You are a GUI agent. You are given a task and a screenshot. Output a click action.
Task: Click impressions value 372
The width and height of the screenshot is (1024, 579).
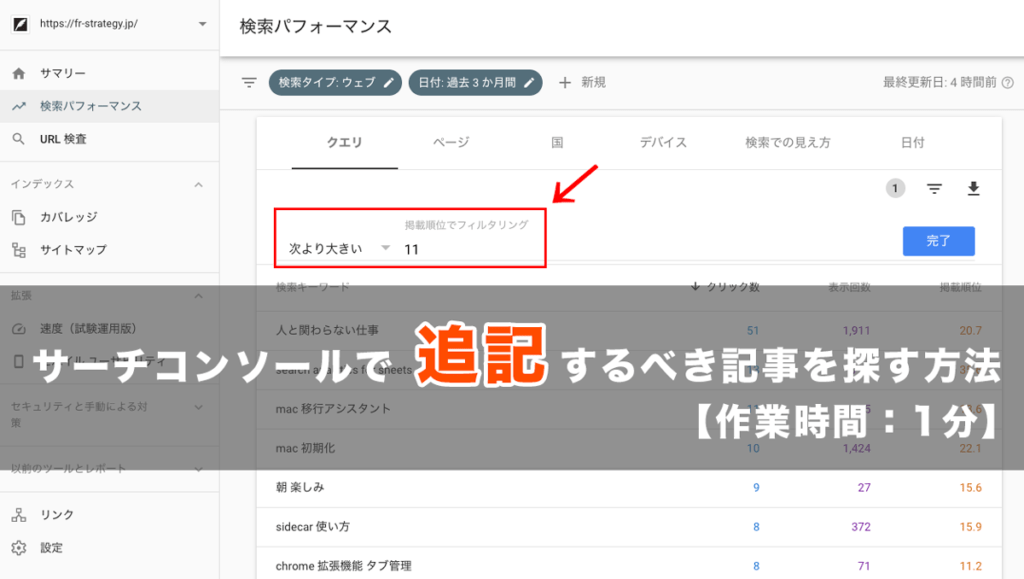[861, 527]
